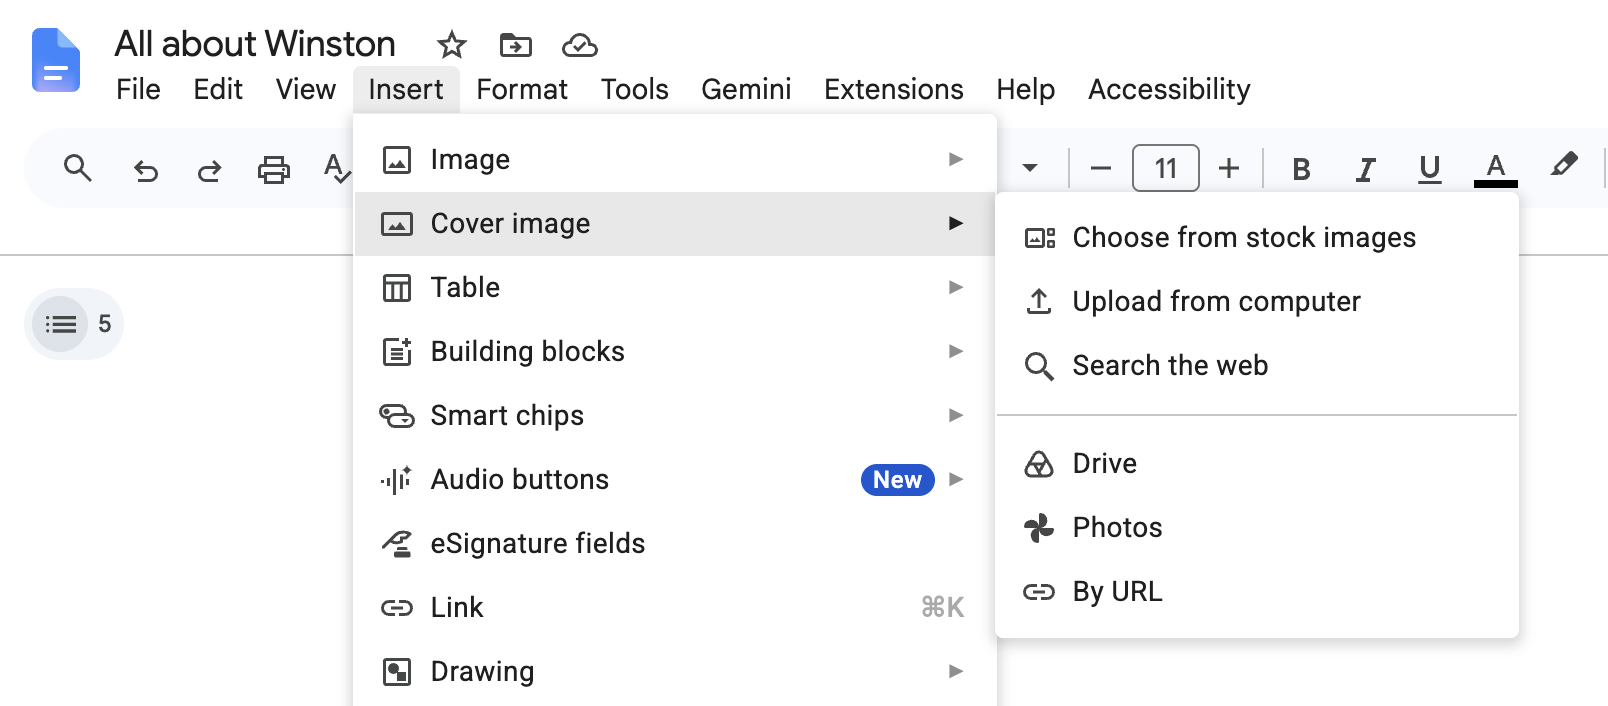The width and height of the screenshot is (1608, 706).
Task: Click the search menus magnifier icon
Action: click(78, 169)
